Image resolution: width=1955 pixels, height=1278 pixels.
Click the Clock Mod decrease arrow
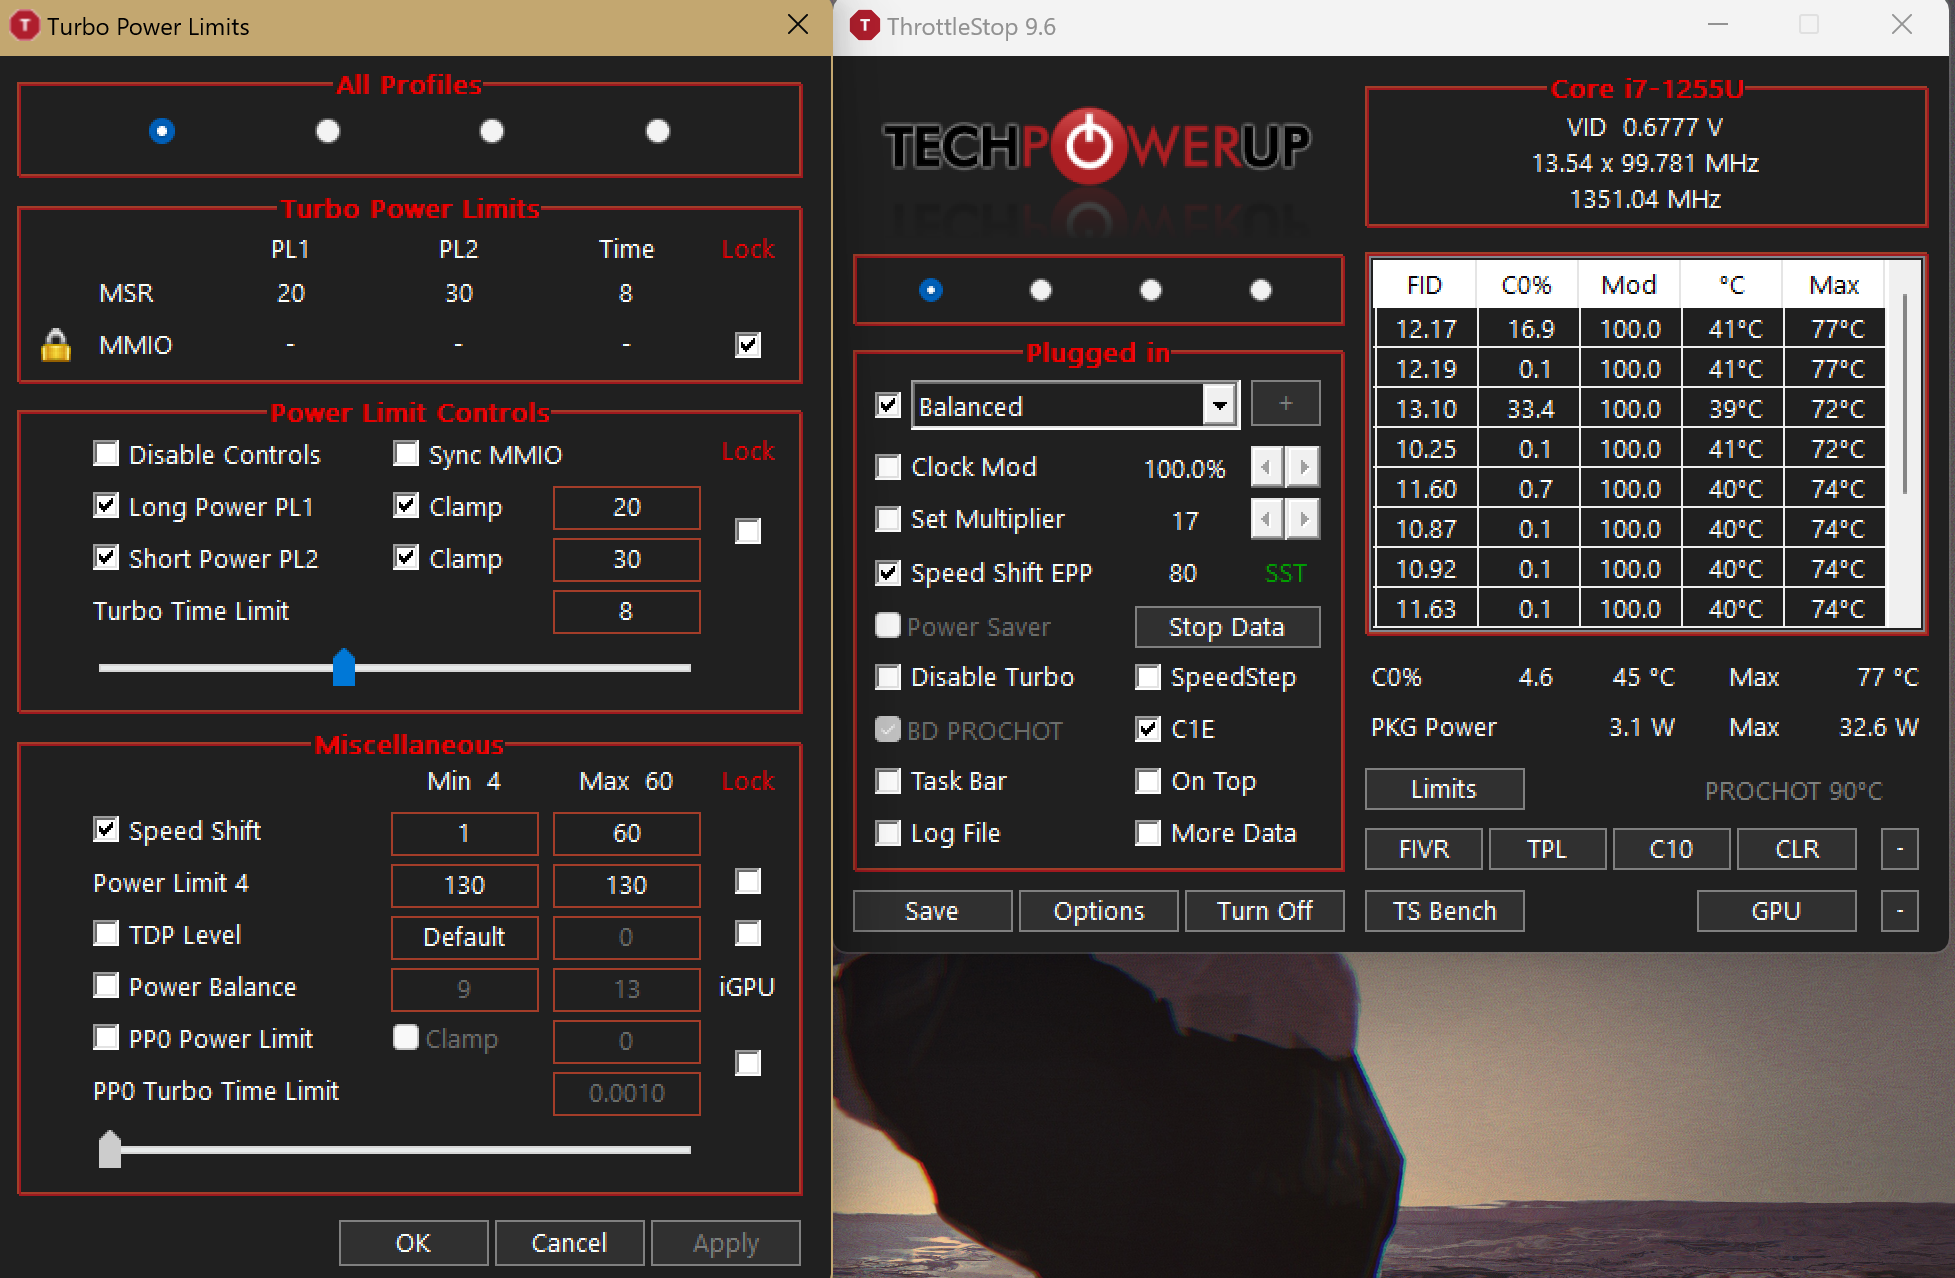tap(1267, 467)
